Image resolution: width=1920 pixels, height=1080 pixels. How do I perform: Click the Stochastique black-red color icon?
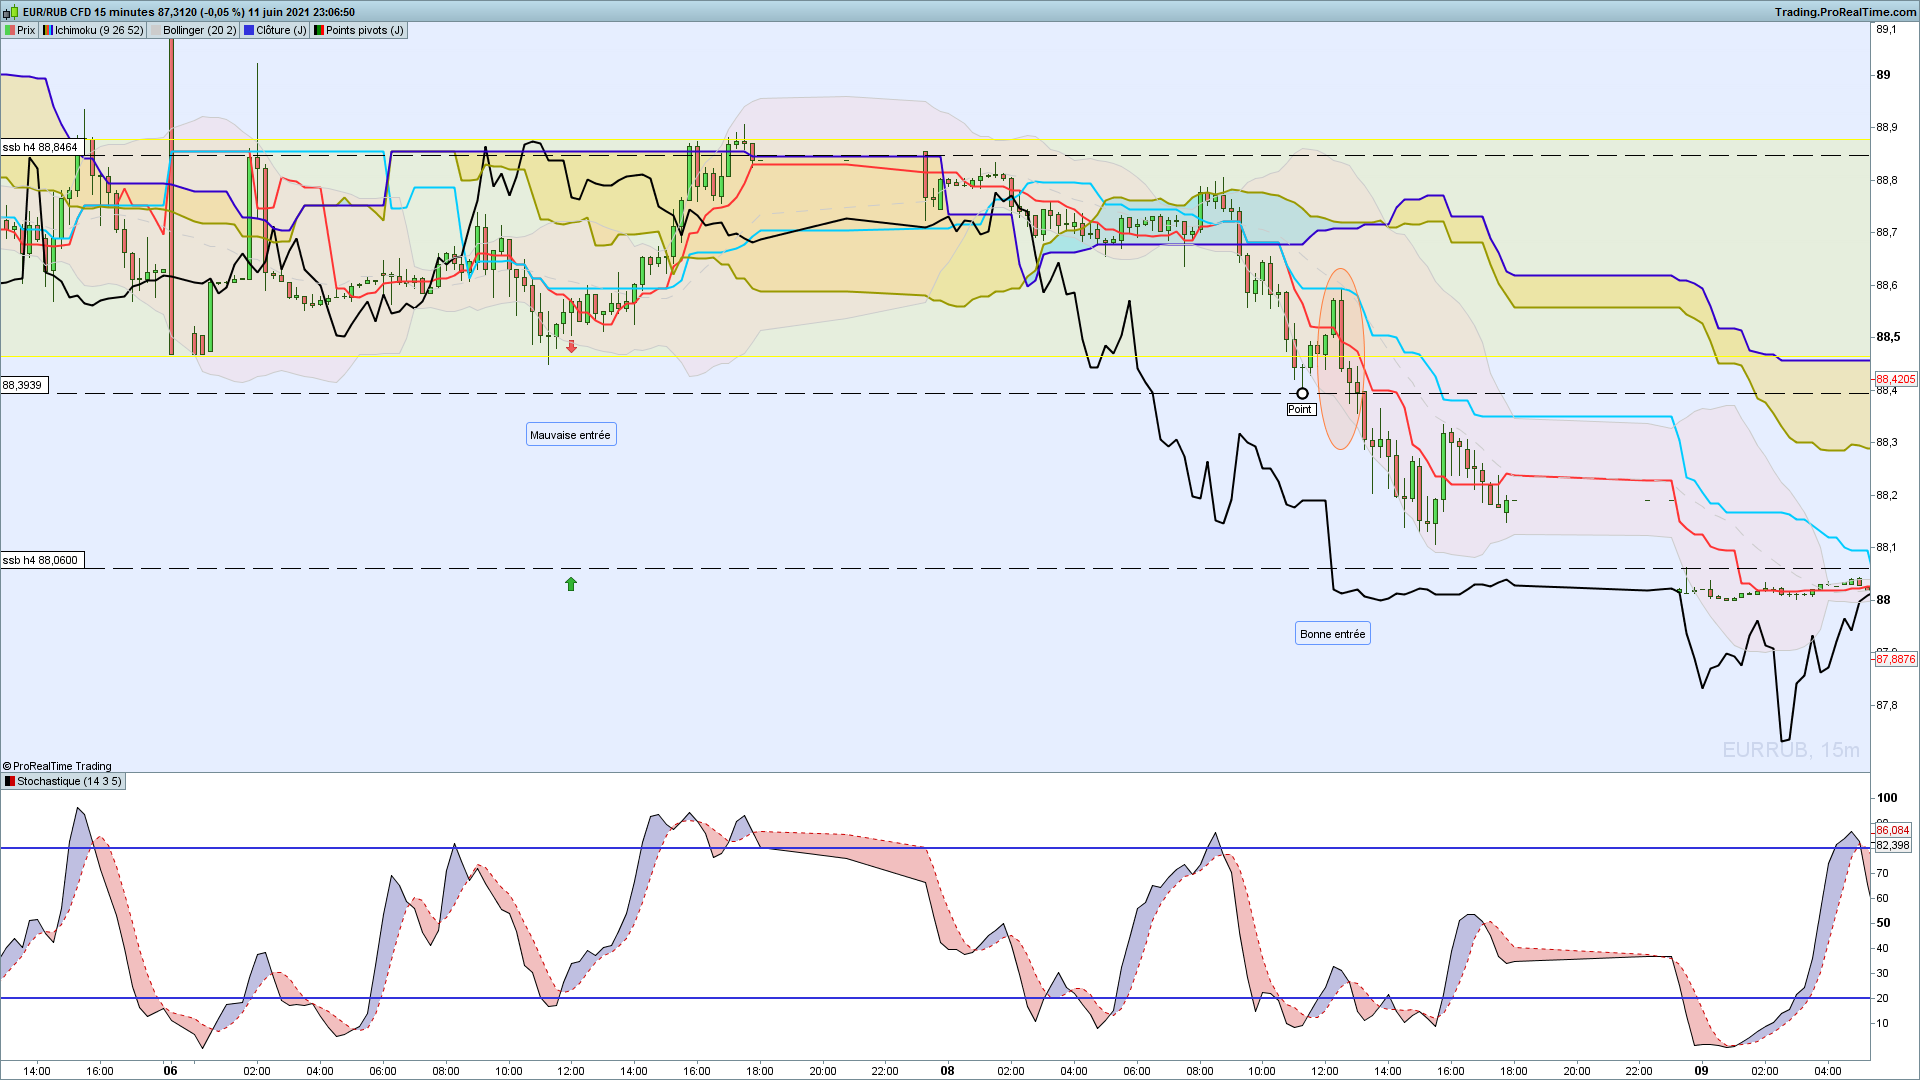pos(10,781)
